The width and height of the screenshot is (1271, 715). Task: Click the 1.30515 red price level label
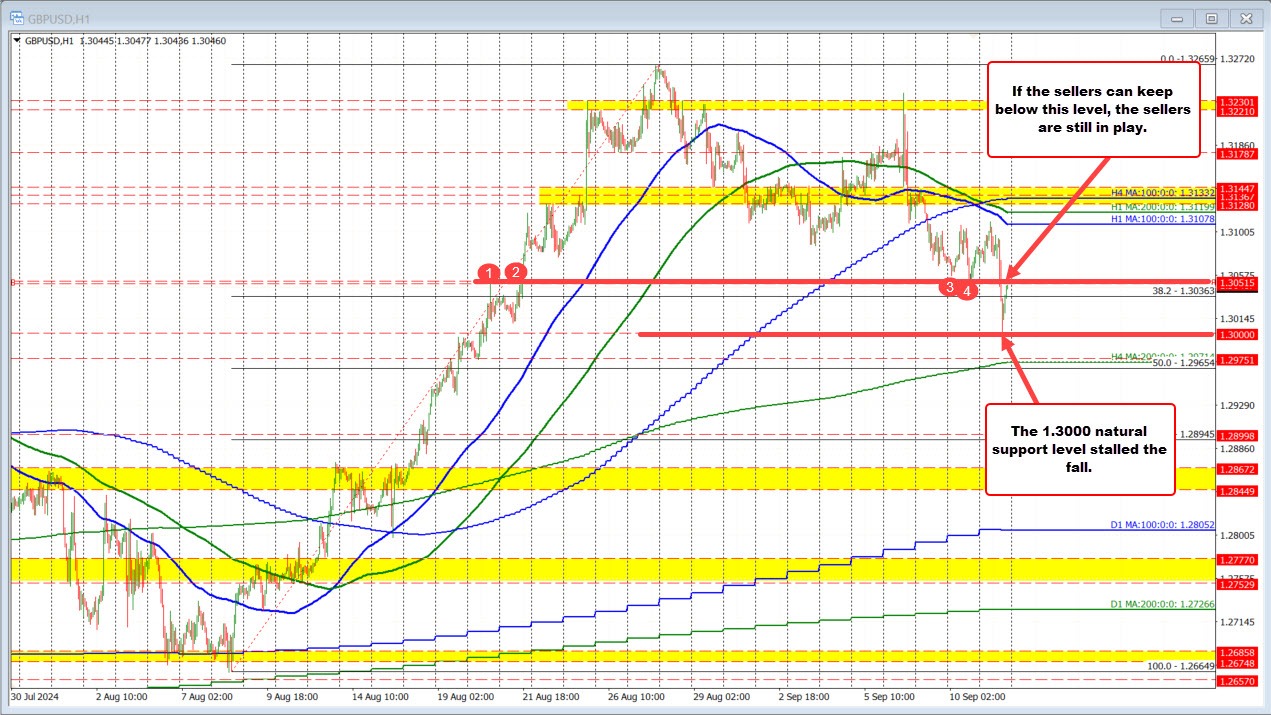pyautogui.click(x=1237, y=284)
